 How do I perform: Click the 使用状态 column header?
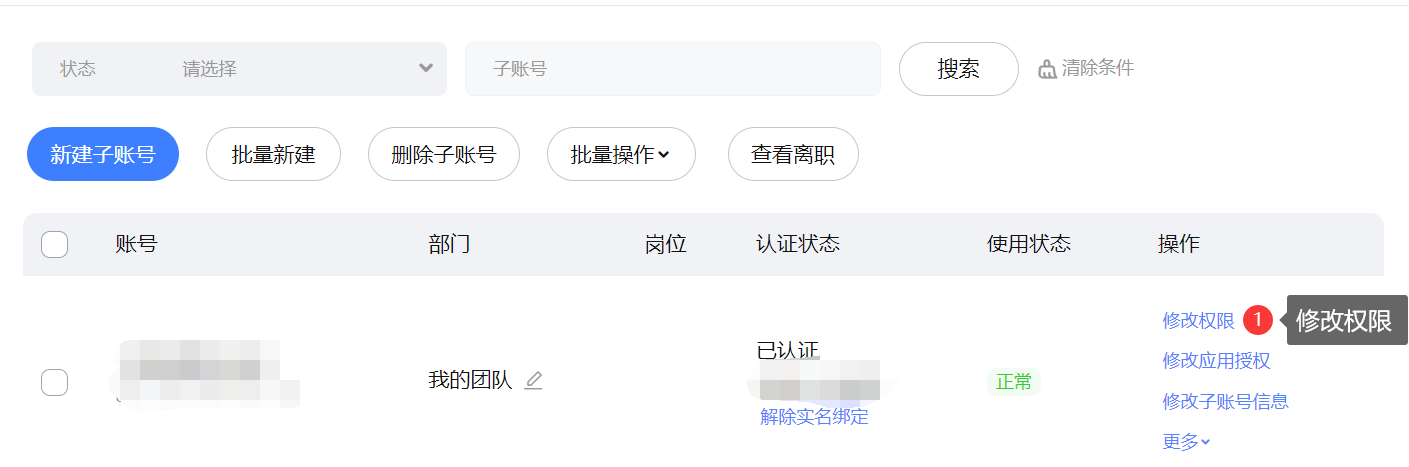point(1028,244)
